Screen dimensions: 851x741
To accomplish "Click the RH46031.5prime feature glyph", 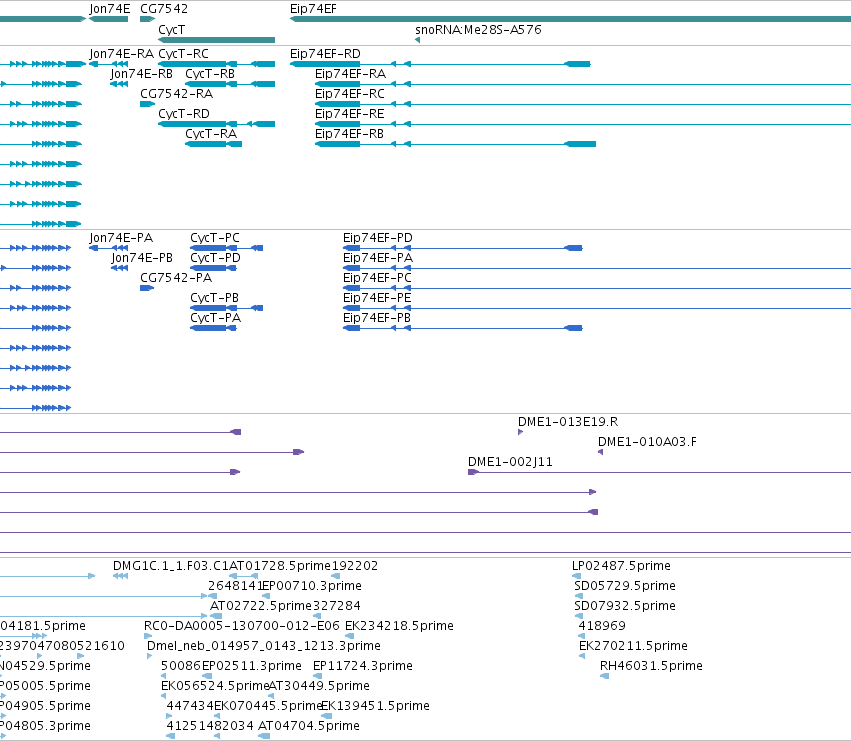I will tap(605, 676).
